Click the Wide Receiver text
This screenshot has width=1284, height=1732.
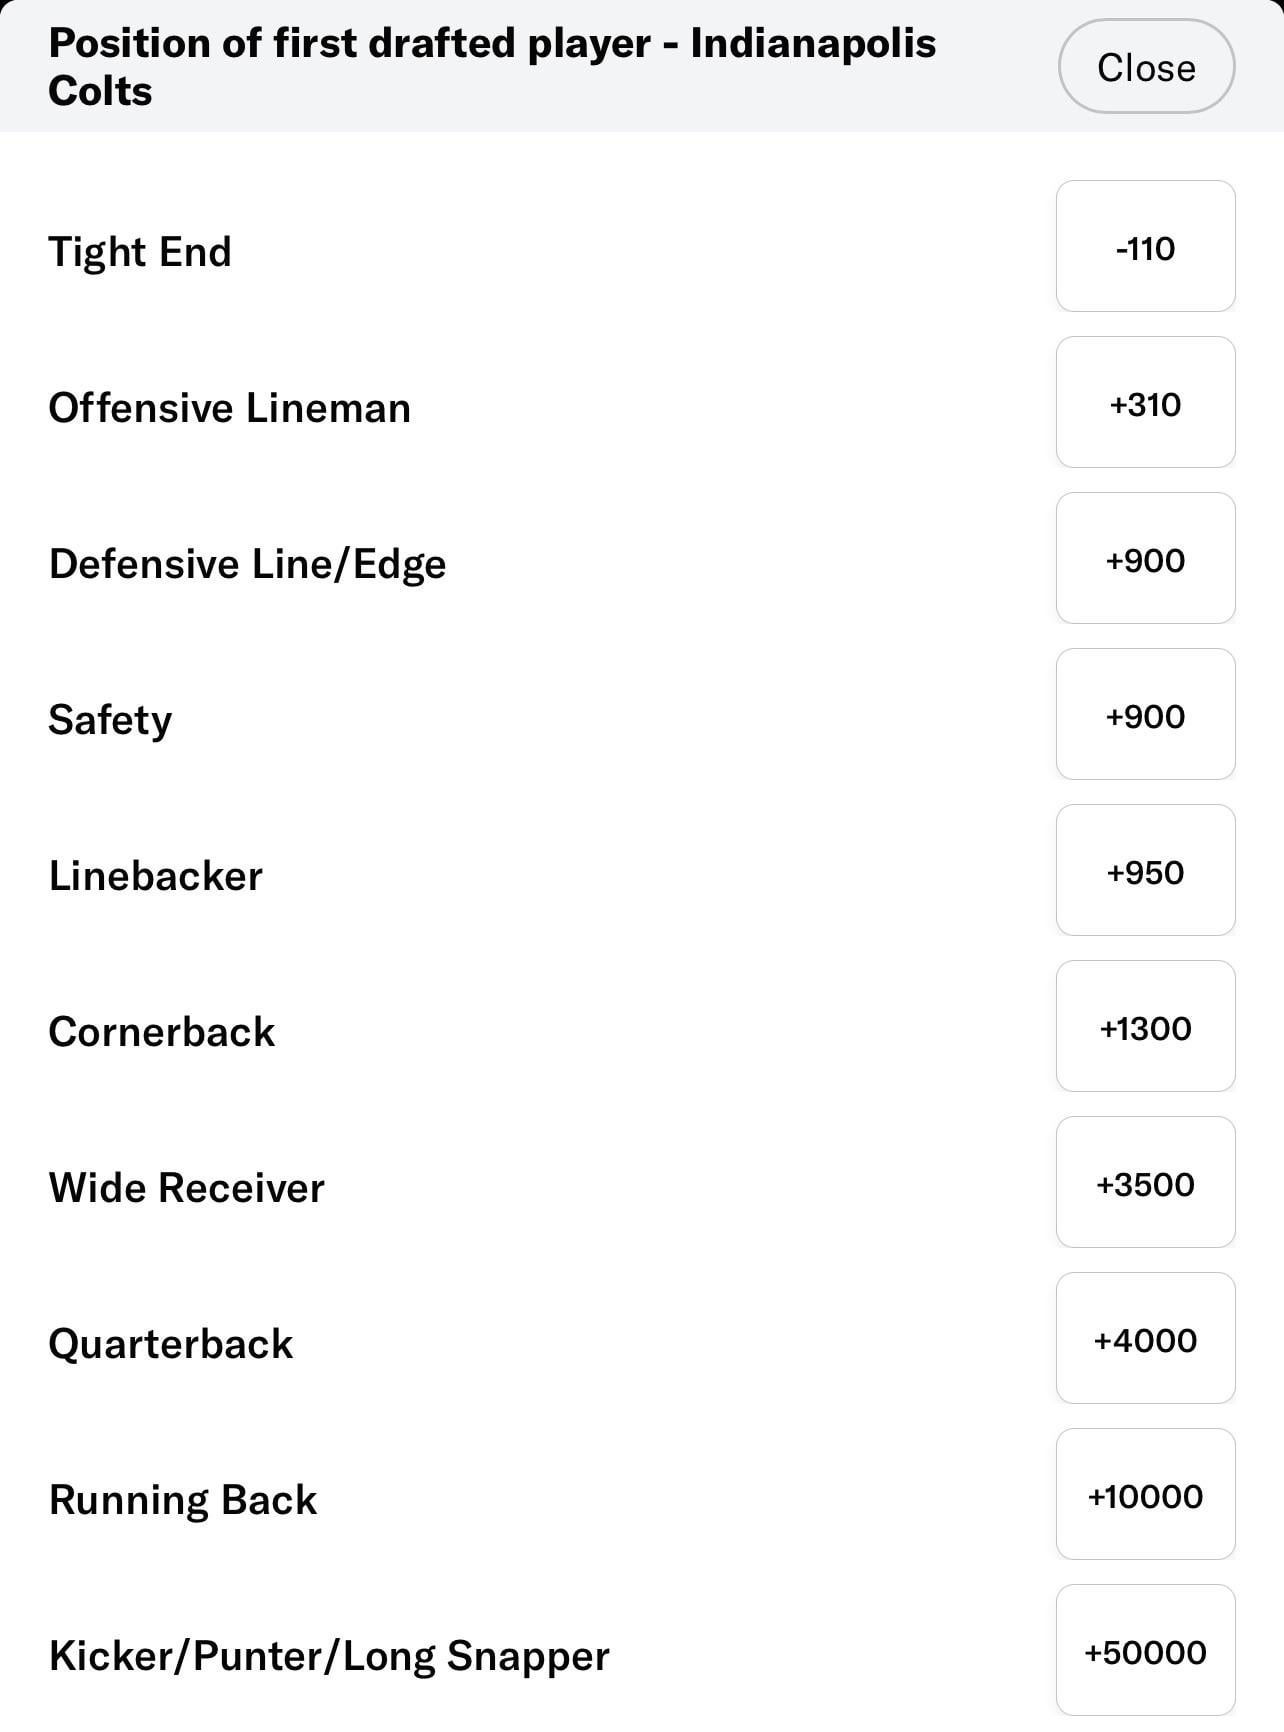pyautogui.click(x=186, y=1187)
